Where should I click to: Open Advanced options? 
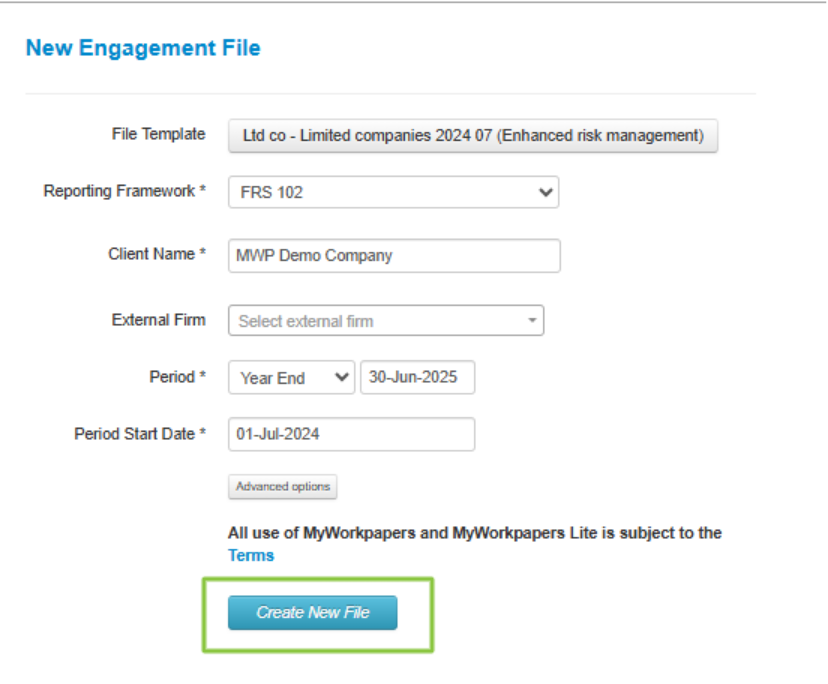[283, 486]
